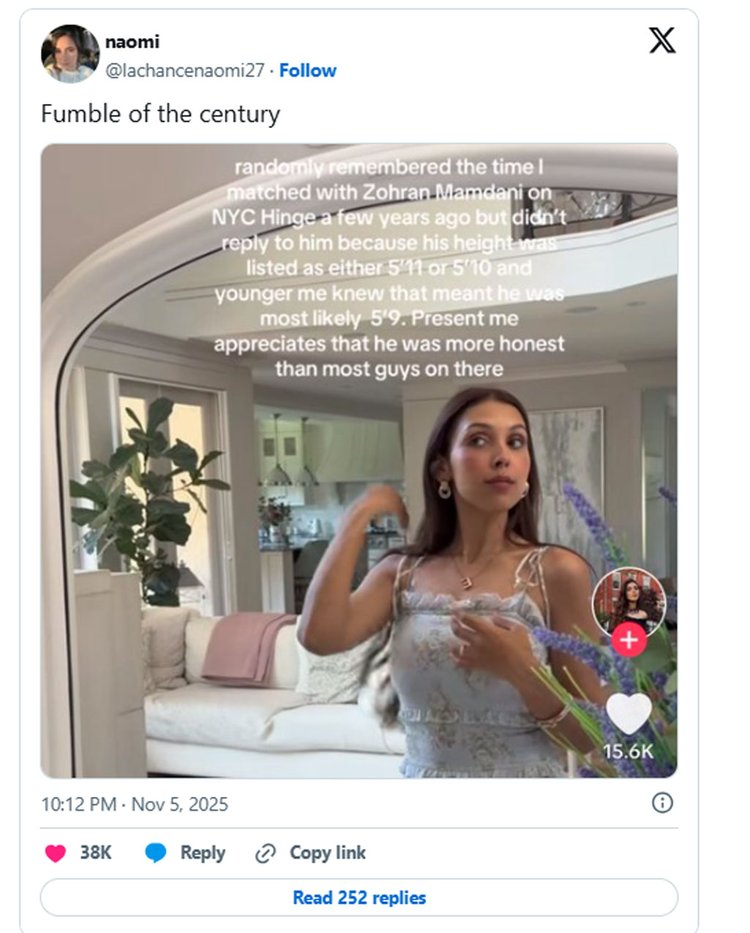Click the TikTok creator avatar in video

tap(628, 602)
